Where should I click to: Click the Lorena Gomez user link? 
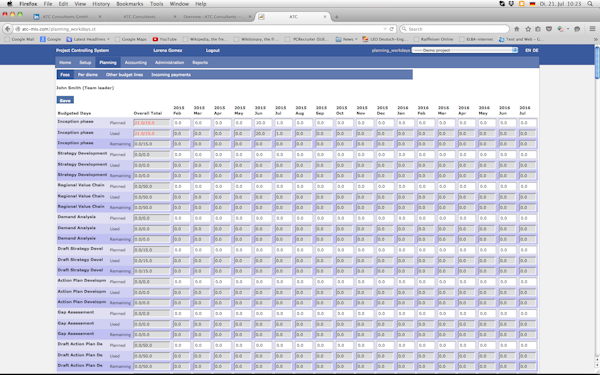[x=168, y=50]
